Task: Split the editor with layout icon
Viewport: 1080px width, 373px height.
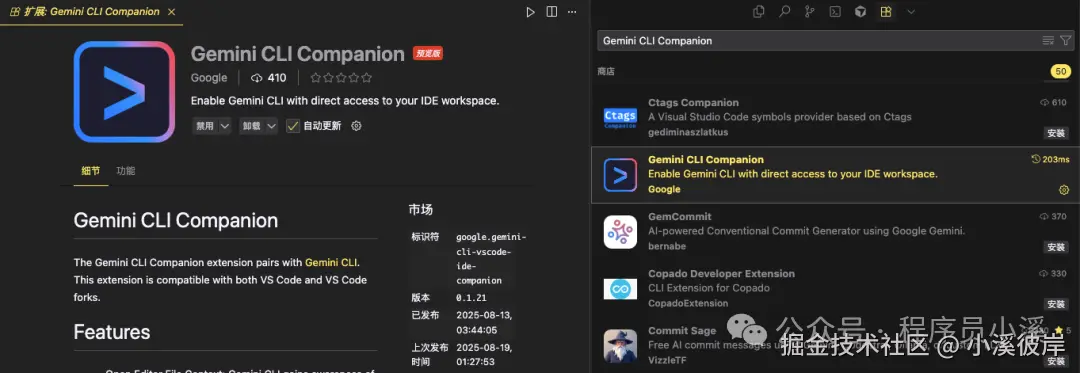Action: coord(552,12)
